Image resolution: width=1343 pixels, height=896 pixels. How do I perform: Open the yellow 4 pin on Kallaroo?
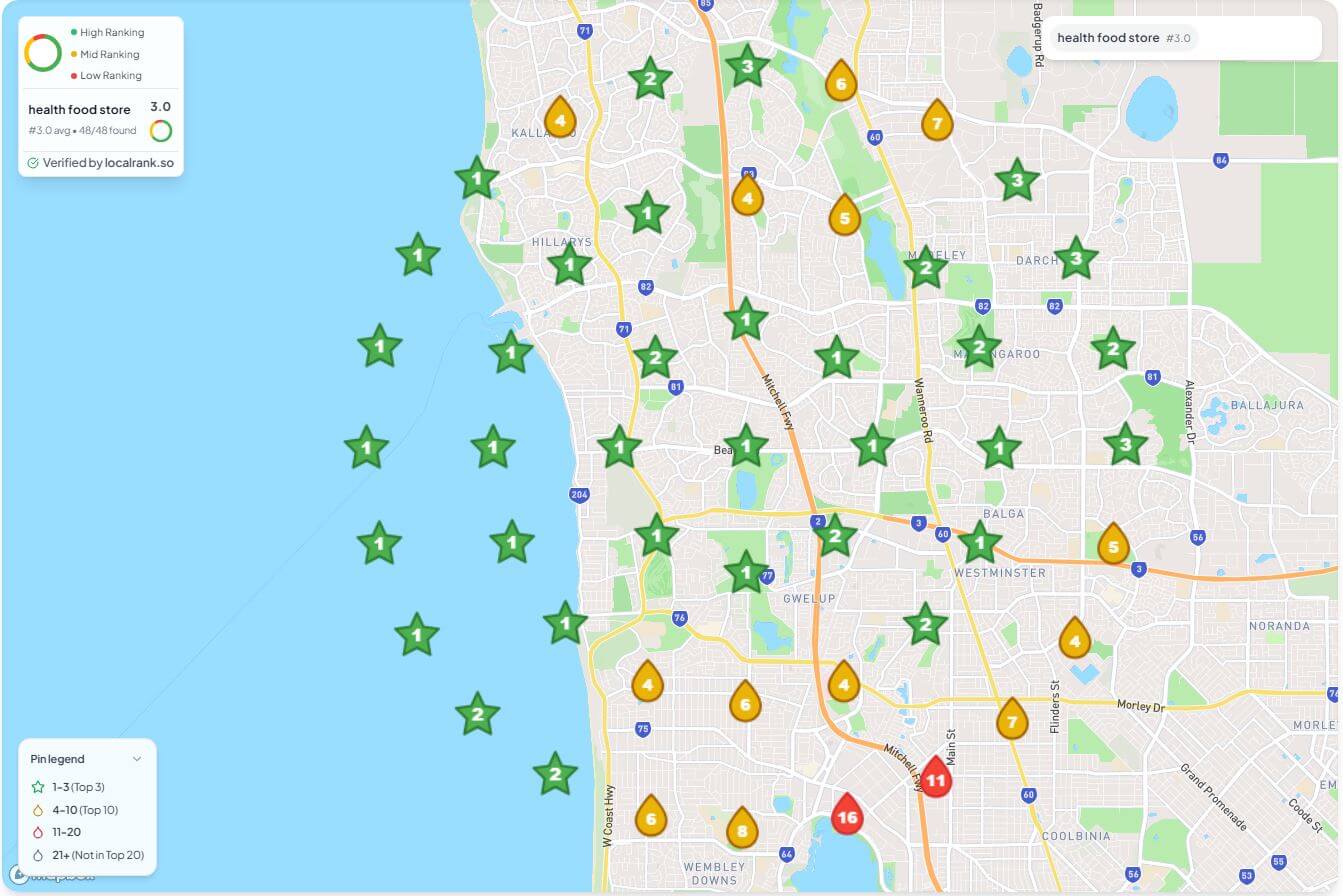(560, 118)
